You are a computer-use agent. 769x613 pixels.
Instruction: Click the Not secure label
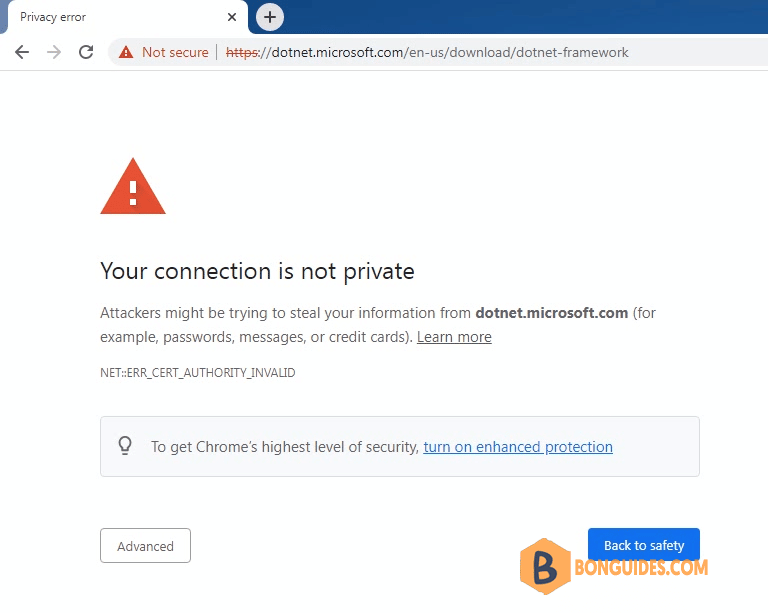click(x=175, y=52)
